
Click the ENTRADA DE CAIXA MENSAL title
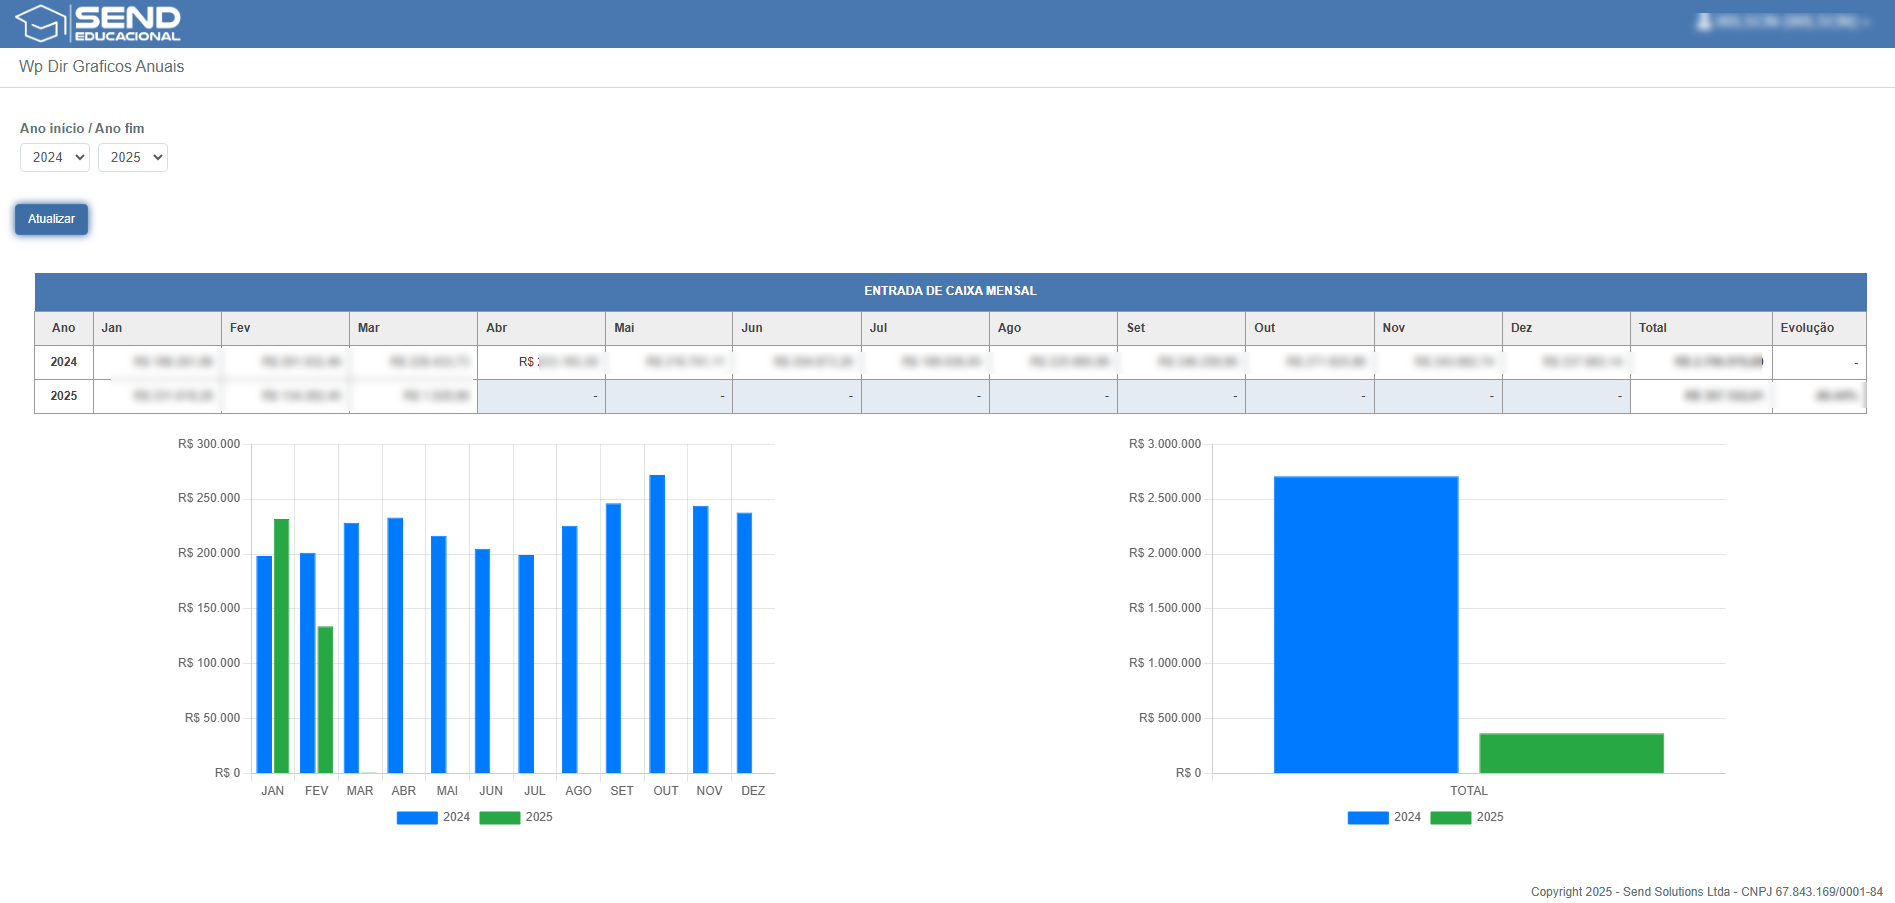tap(950, 291)
